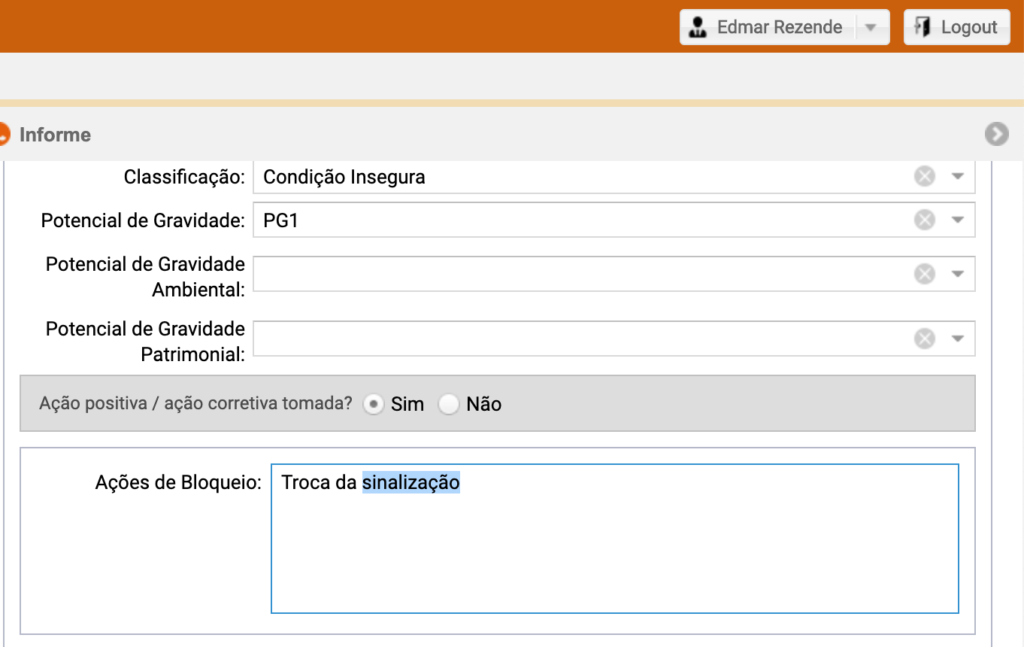Click the empty Potencial de Gravidade Ambiental field
This screenshot has width=1024, height=647.
614,274
